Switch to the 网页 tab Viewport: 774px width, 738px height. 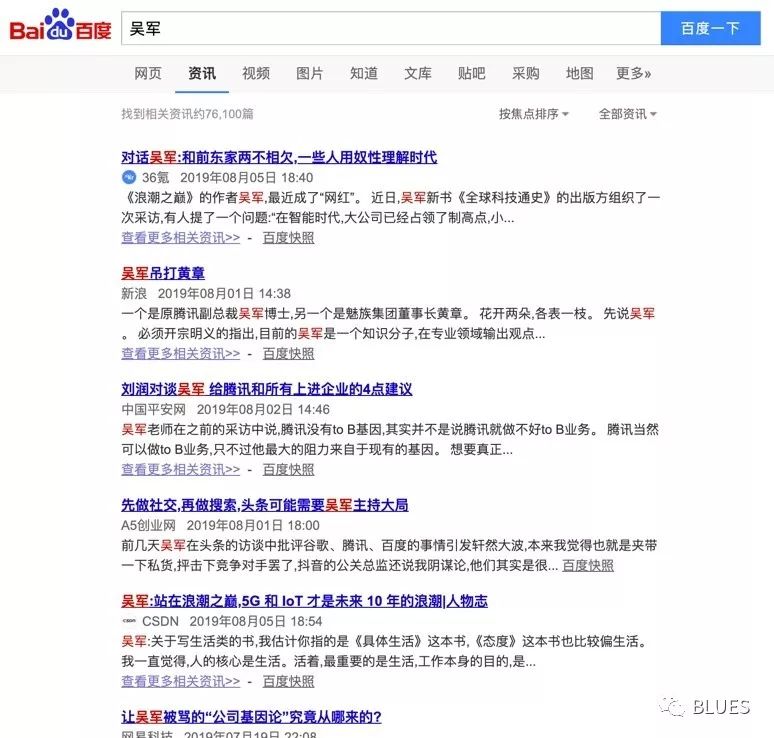pyautogui.click(x=148, y=74)
